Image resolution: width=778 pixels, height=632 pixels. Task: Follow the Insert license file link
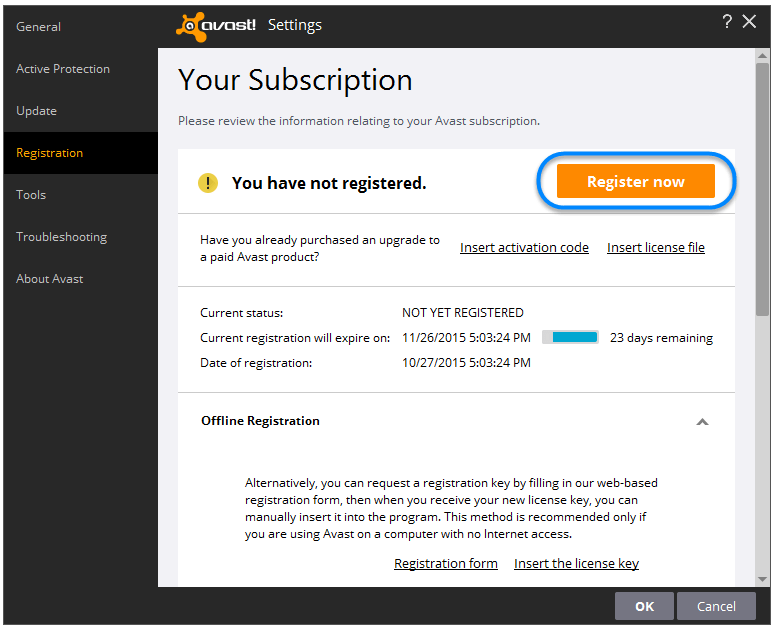pyautogui.click(x=656, y=248)
